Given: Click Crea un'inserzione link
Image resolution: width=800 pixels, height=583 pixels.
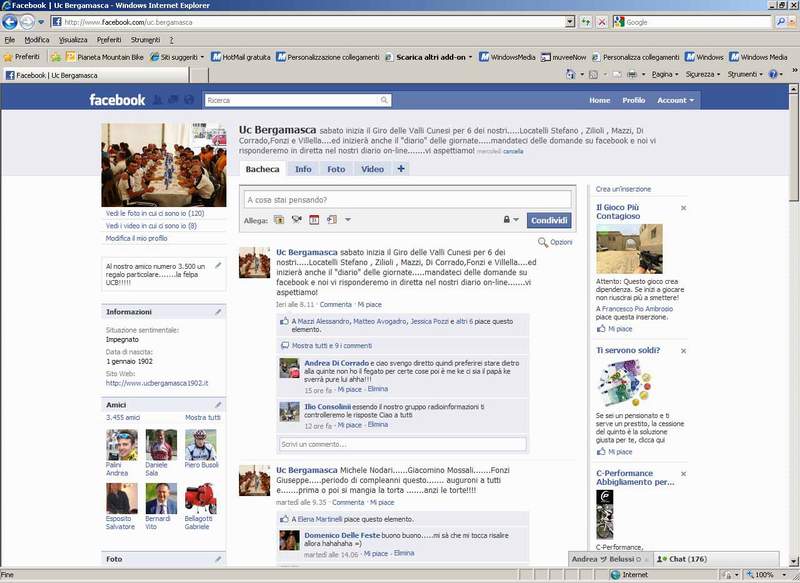Looking at the screenshot, I should [x=623, y=189].
